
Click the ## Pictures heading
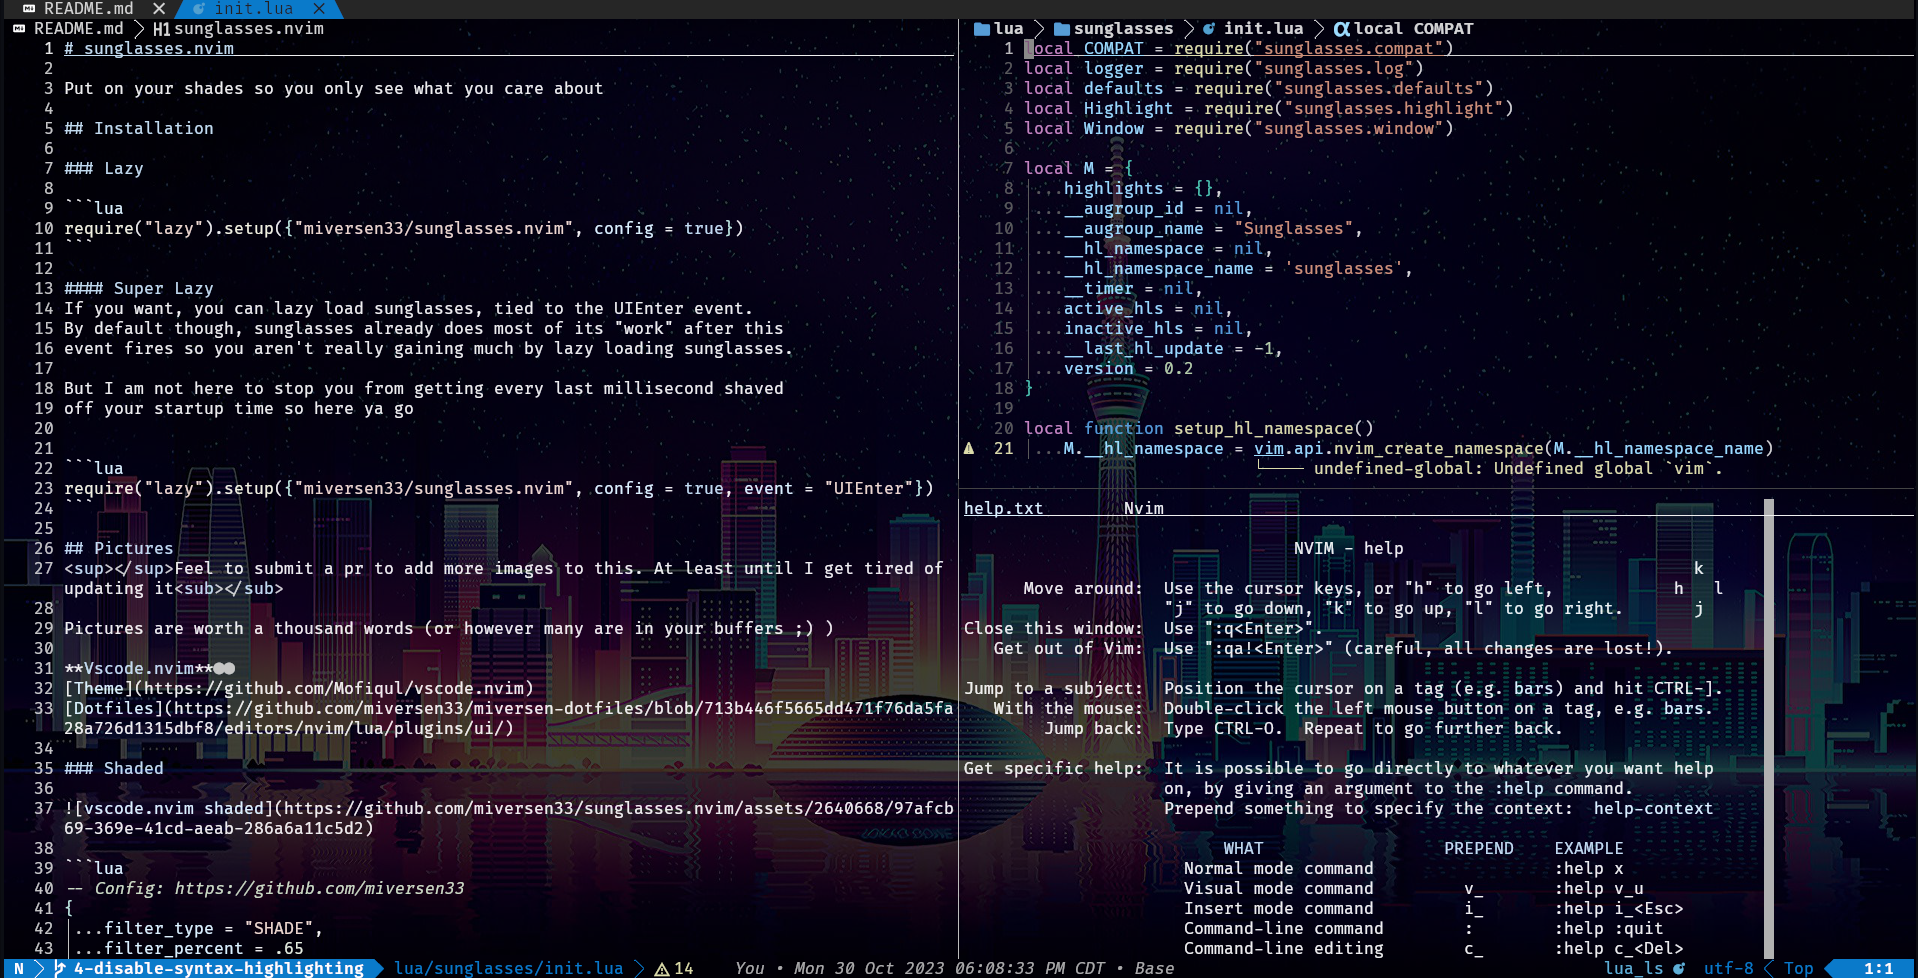(x=119, y=548)
